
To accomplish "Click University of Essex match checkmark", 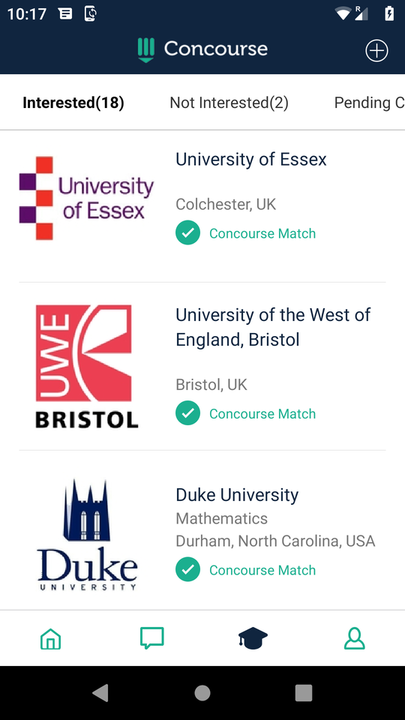I will tap(188, 233).
